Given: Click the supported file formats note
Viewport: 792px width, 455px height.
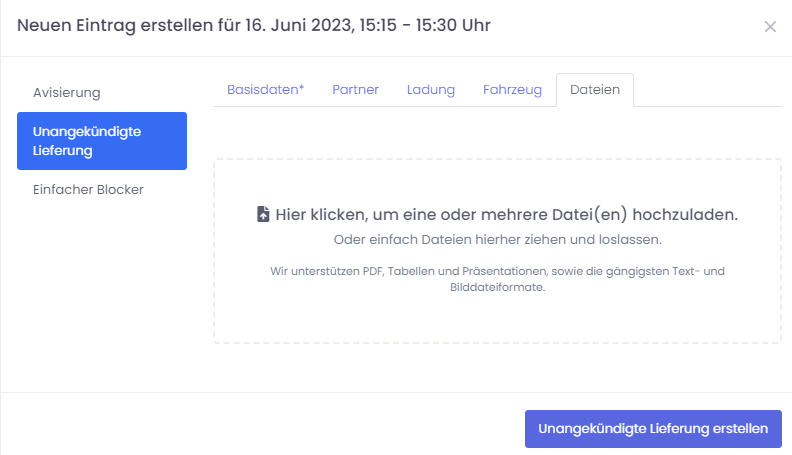Looking at the screenshot, I should point(497,279).
